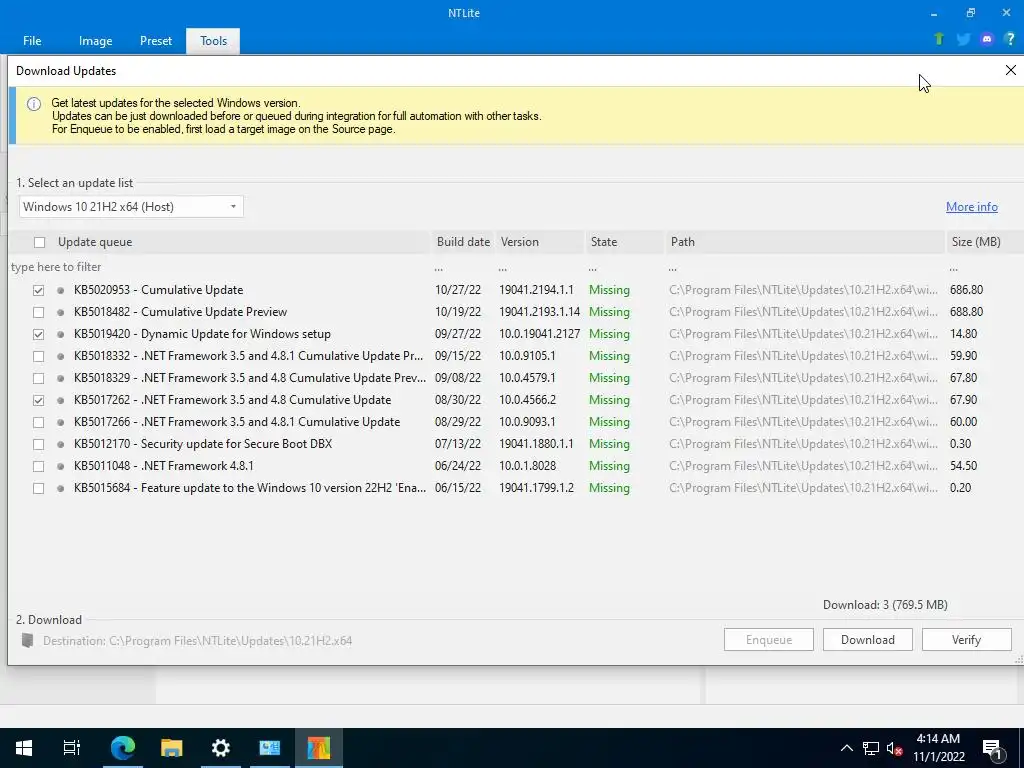Click status dot for KB5020953
1024x768 pixels.
tap(61, 290)
